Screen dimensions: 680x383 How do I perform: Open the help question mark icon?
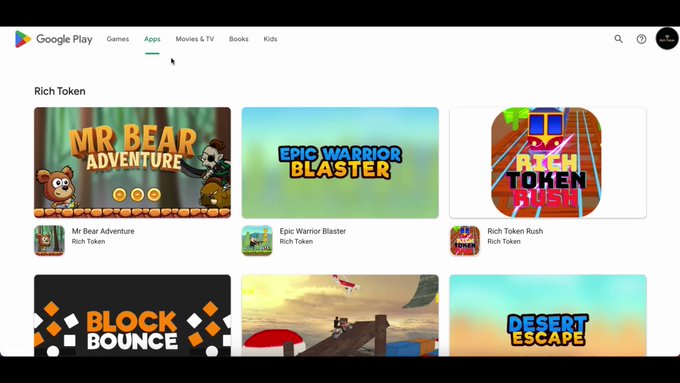point(641,39)
